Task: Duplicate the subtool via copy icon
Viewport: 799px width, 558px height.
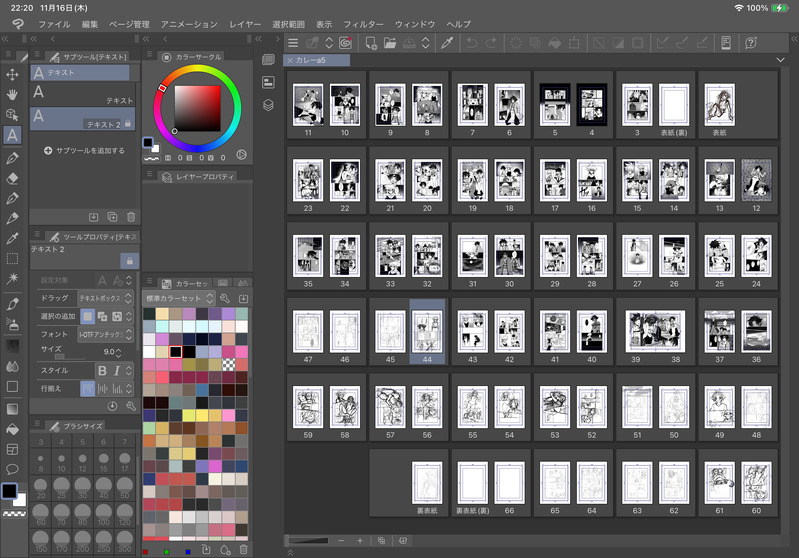Action: click(112, 217)
